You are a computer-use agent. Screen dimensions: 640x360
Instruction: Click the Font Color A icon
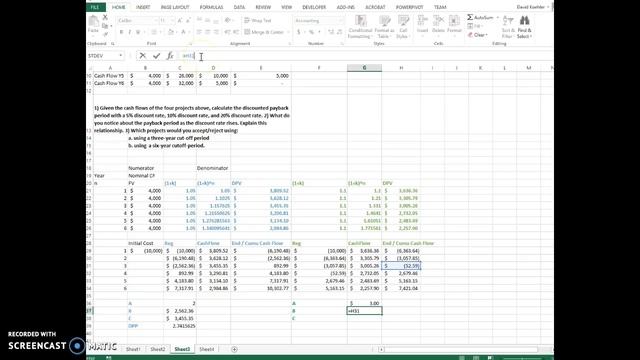coord(183,32)
